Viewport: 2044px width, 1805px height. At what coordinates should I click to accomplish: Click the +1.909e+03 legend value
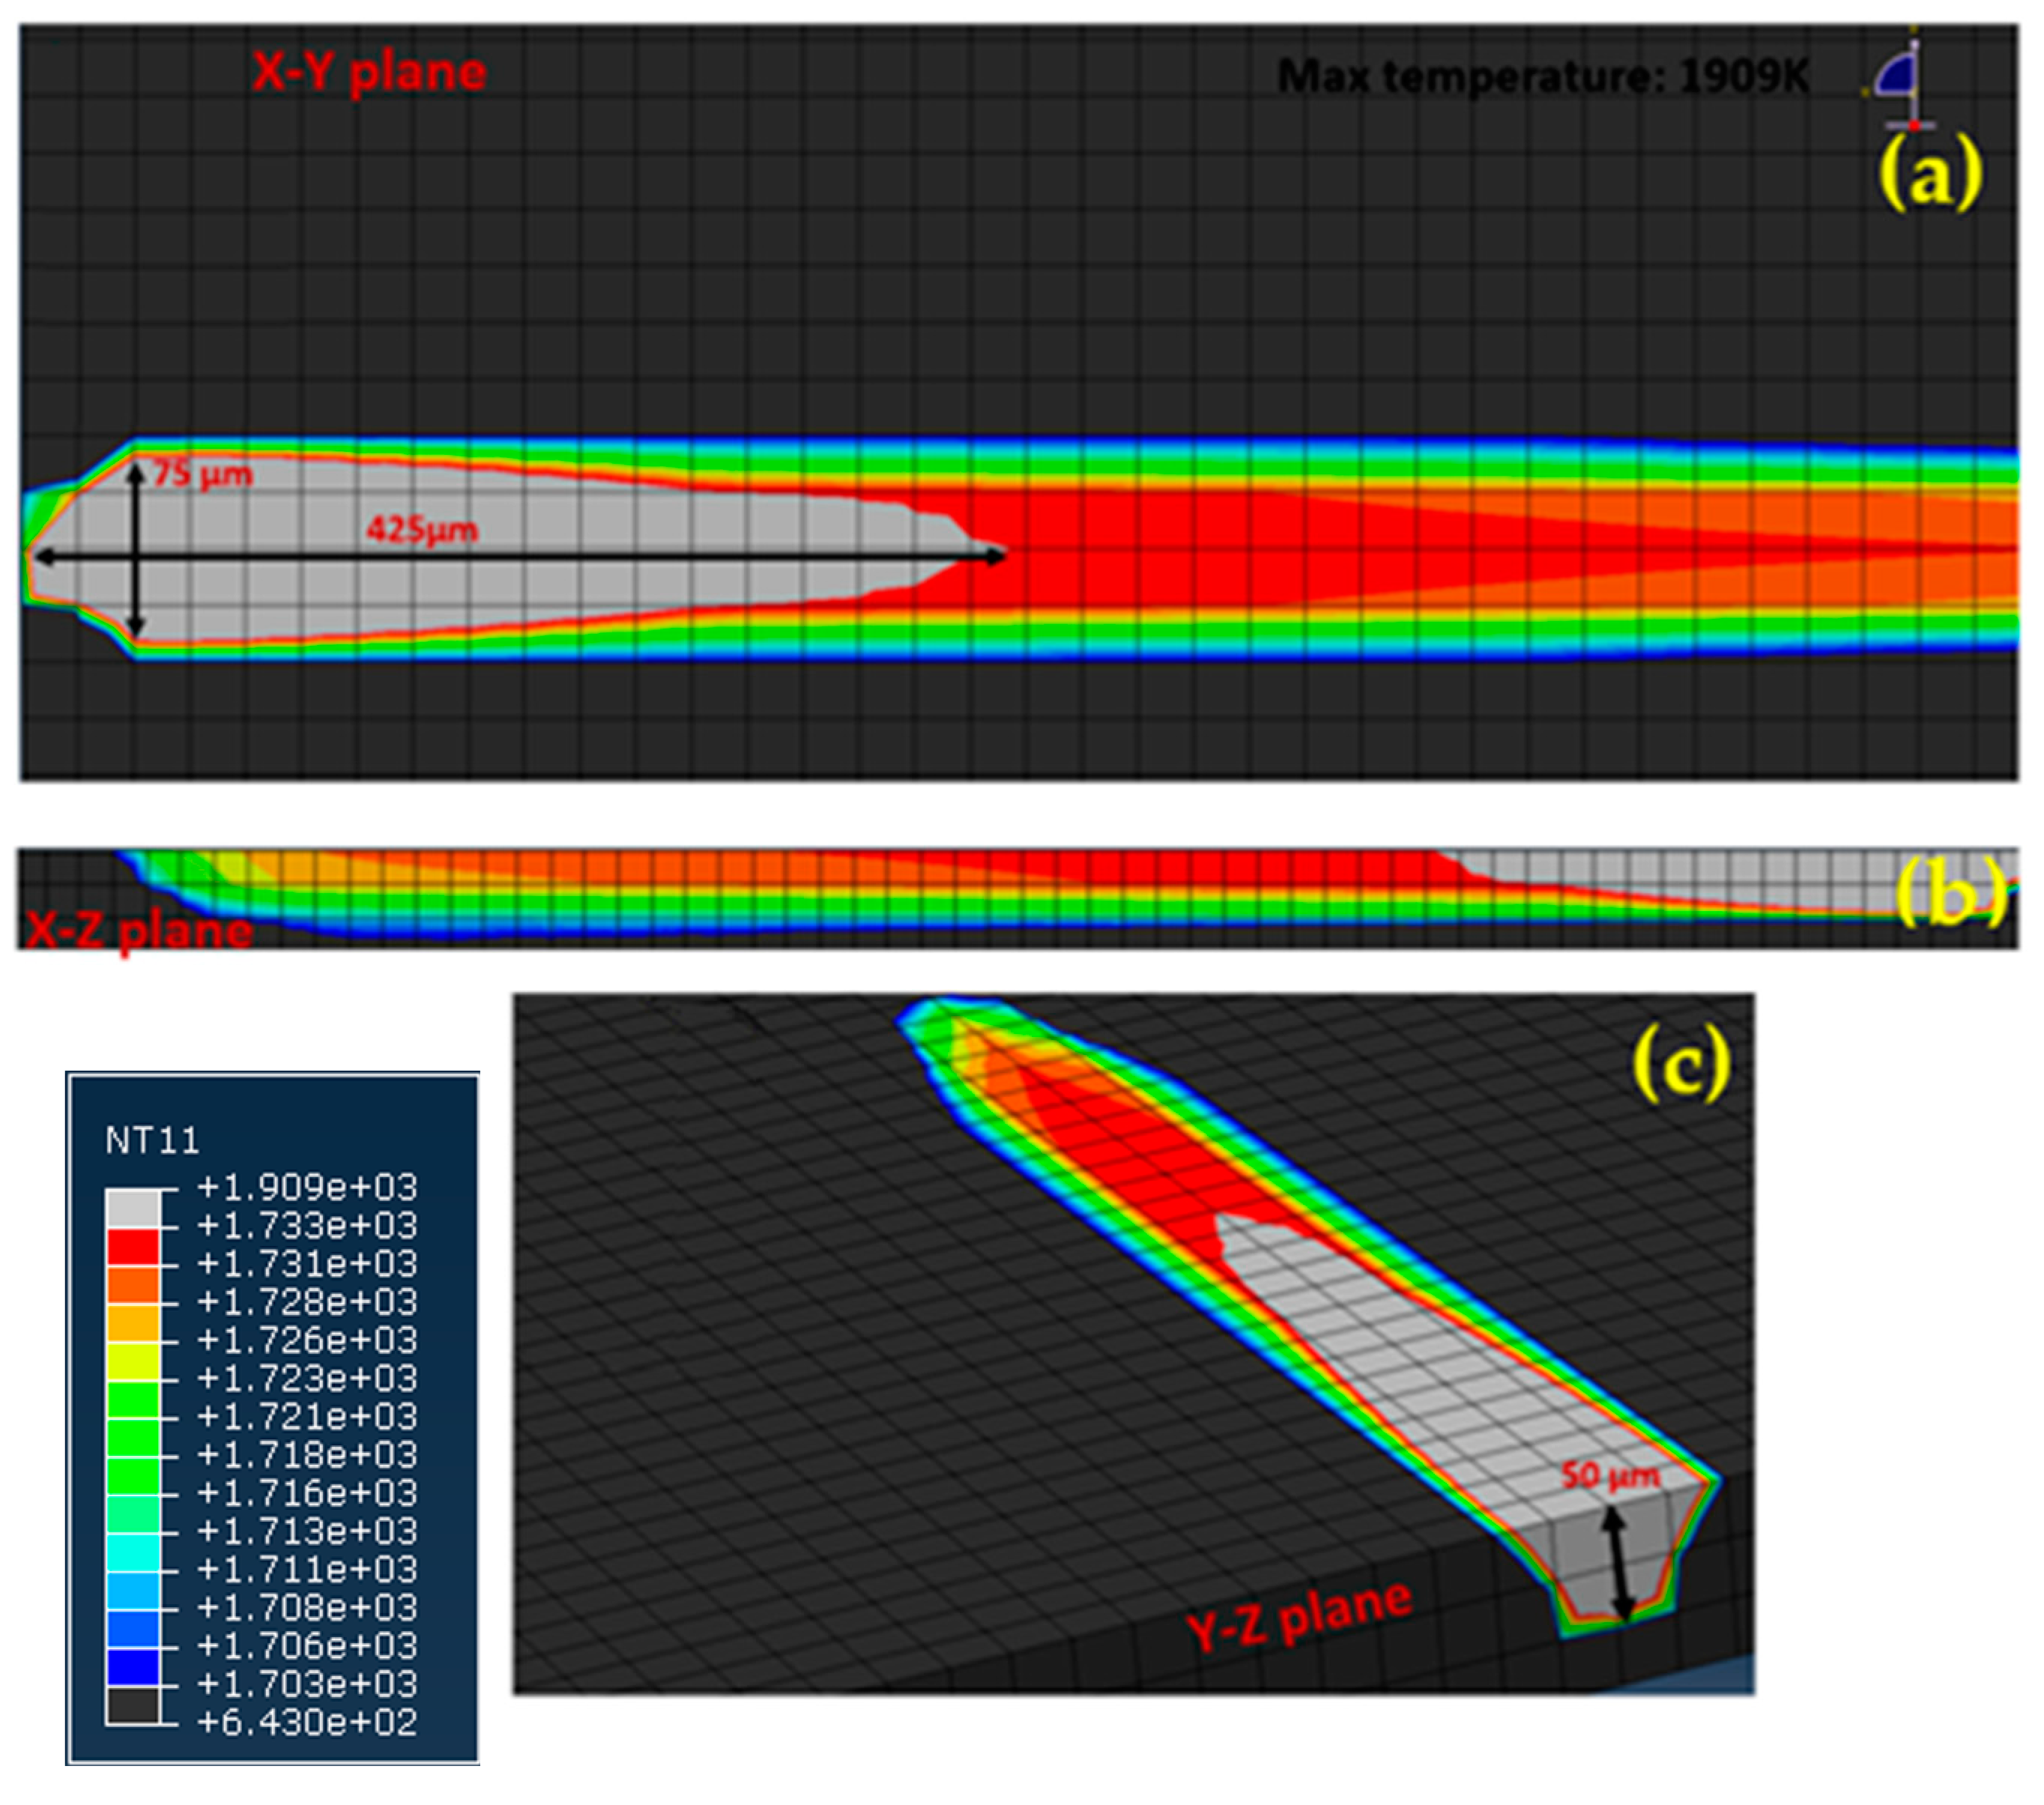[x=307, y=1187]
